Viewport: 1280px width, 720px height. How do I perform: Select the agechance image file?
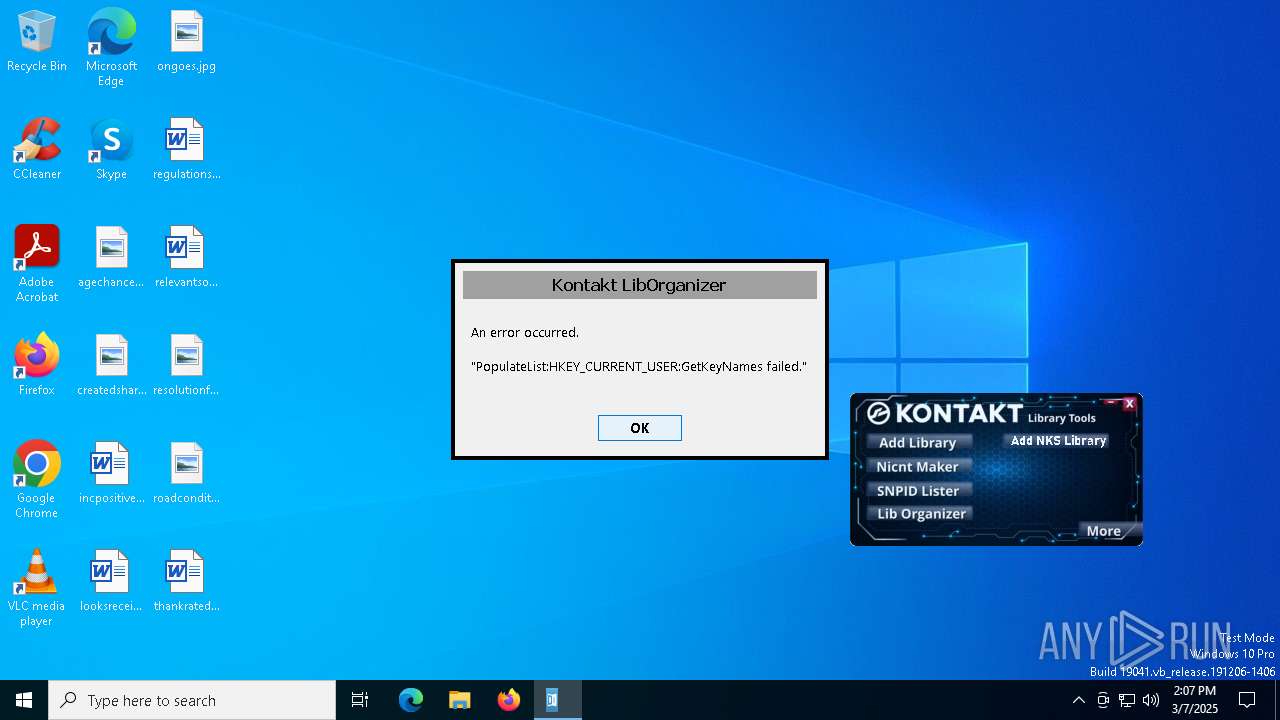pyautogui.click(x=111, y=258)
